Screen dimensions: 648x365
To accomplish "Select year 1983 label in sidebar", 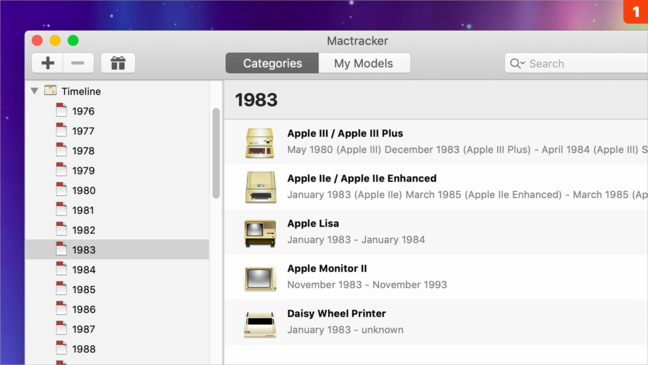I will tap(84, 250).
